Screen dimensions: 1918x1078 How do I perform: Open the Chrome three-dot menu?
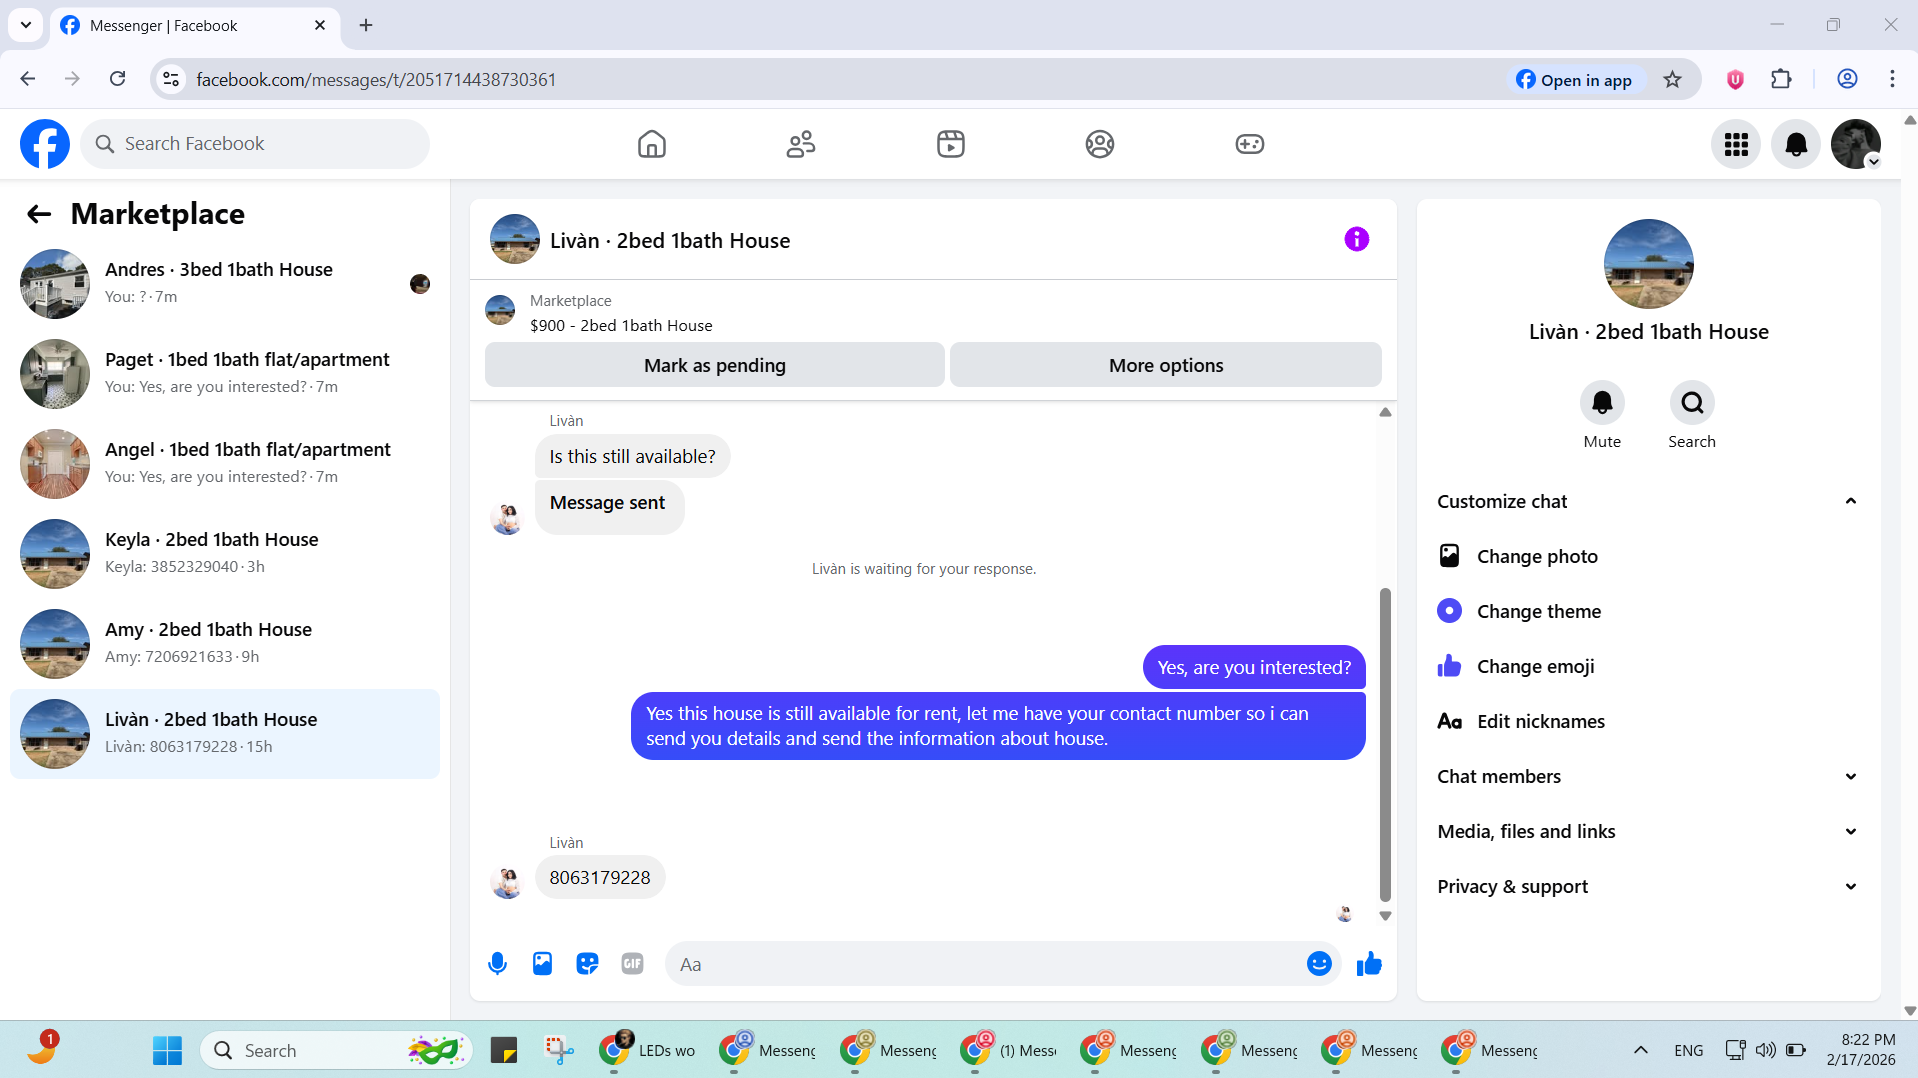(x=1892, y=79)
